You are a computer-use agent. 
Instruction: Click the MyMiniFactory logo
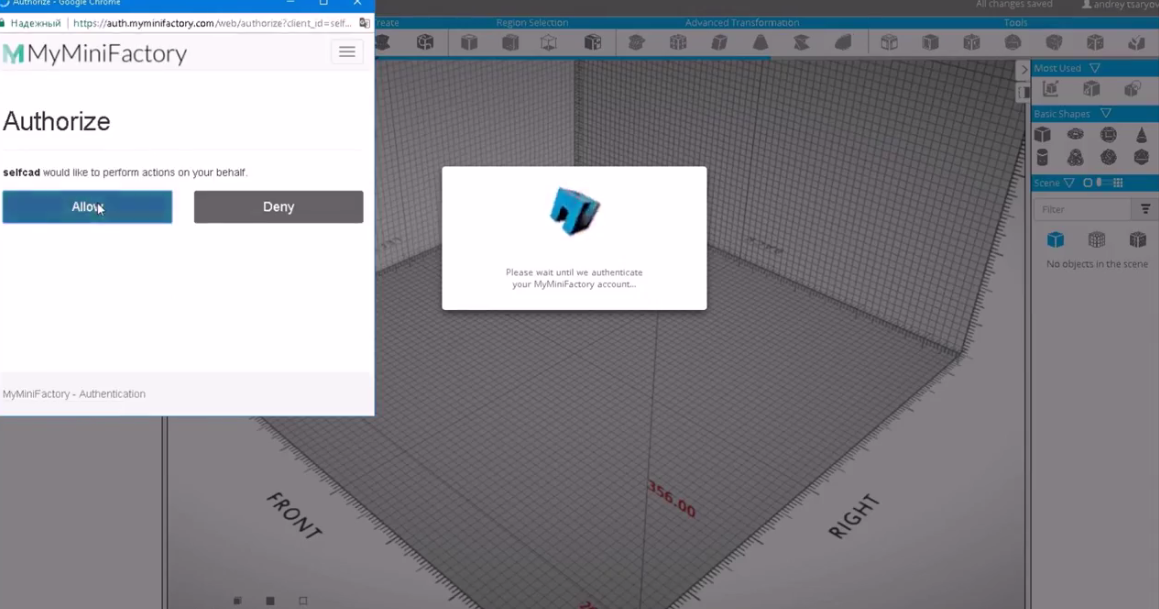click(95, 53)
